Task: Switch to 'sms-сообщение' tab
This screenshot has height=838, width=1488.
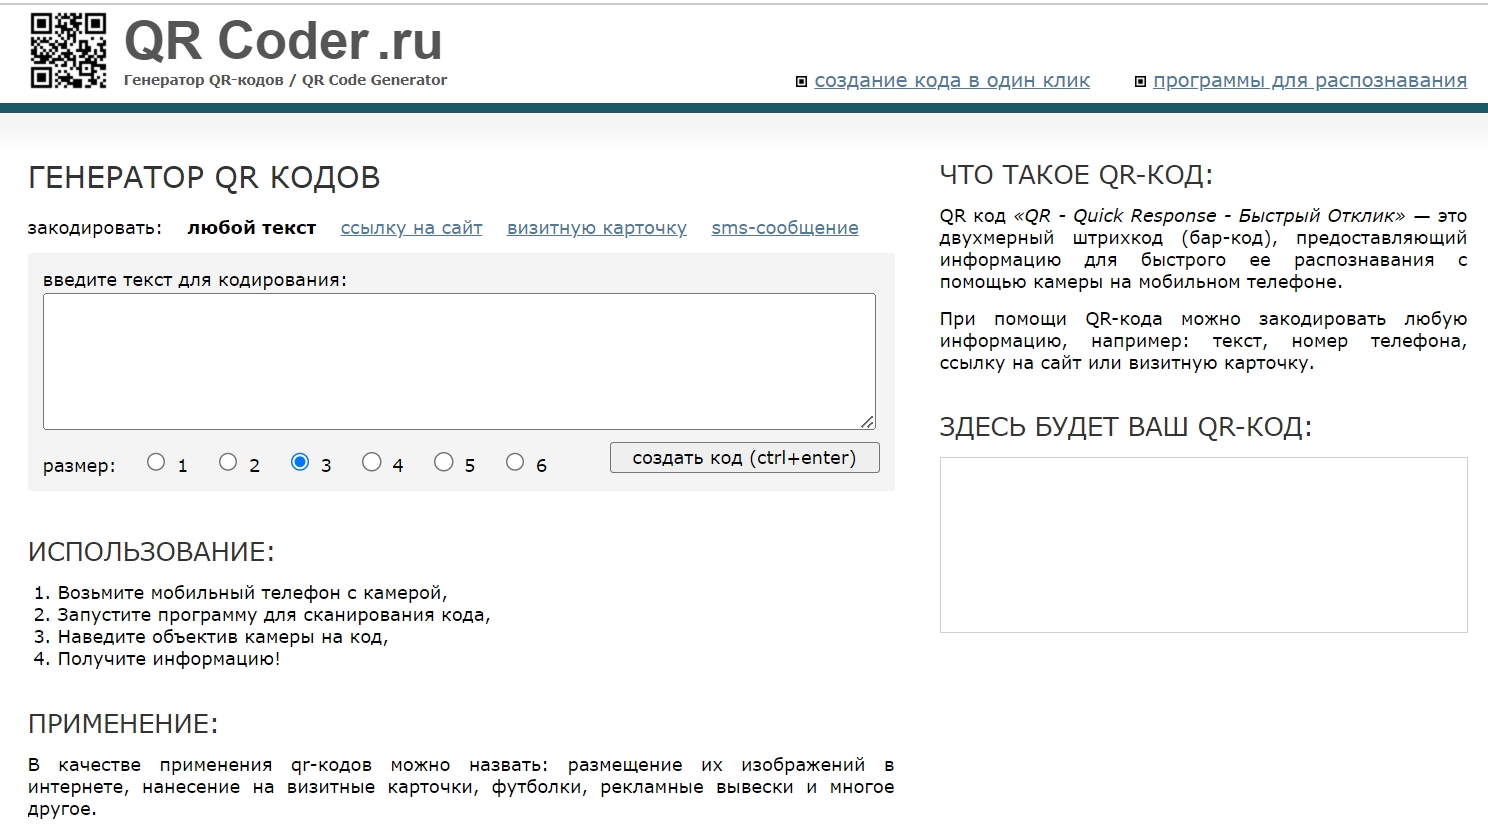Action: pos(785,228)
